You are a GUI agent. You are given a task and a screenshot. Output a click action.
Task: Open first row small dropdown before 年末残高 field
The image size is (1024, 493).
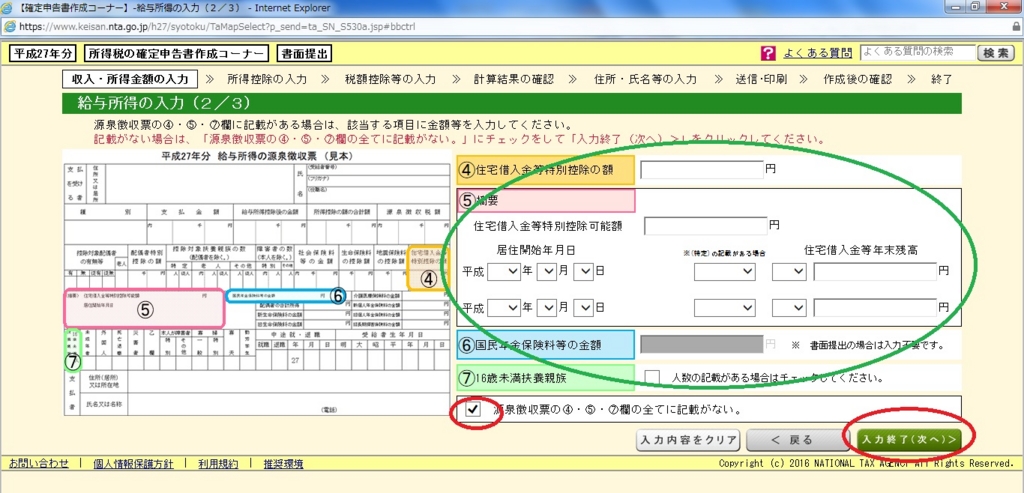click(789, 270)
